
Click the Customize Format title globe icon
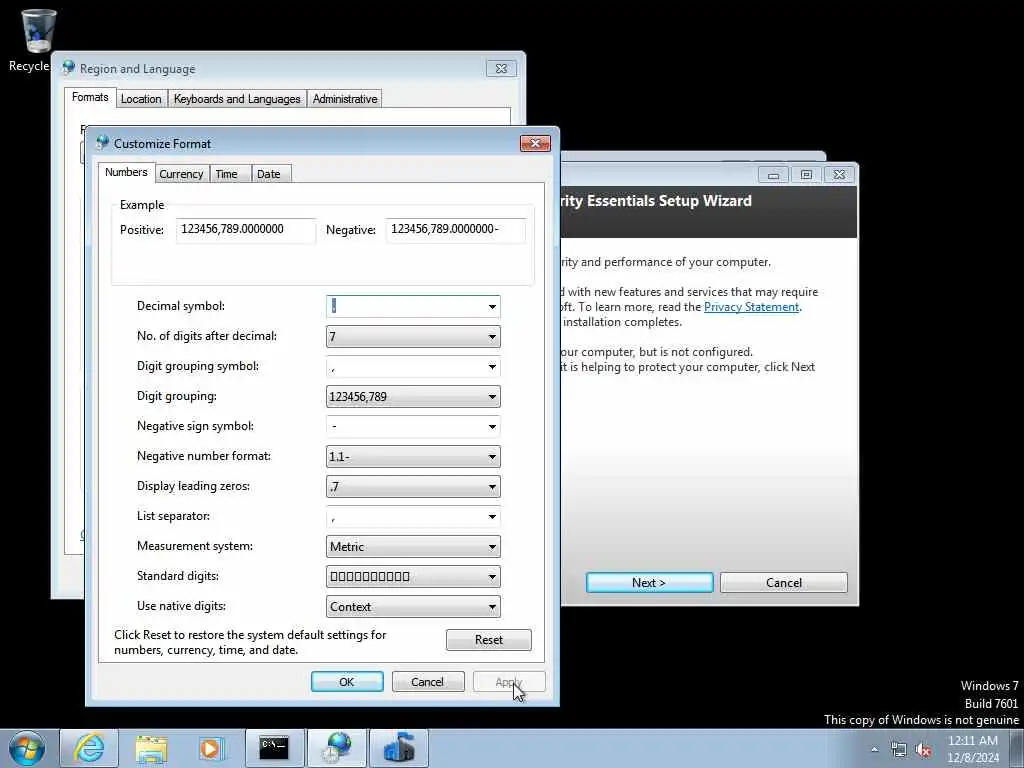point(103,143)
